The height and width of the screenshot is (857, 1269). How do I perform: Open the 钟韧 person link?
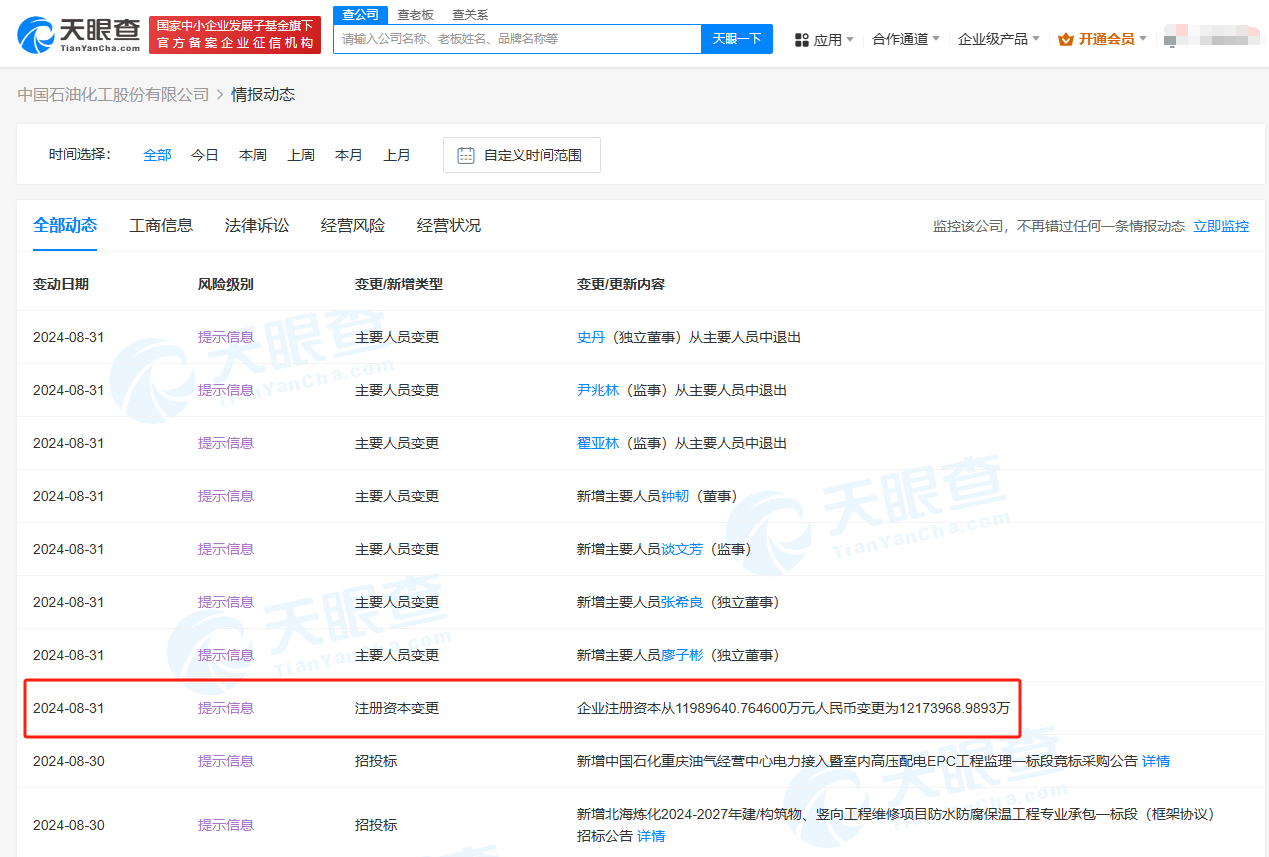(x=675, y=496)
